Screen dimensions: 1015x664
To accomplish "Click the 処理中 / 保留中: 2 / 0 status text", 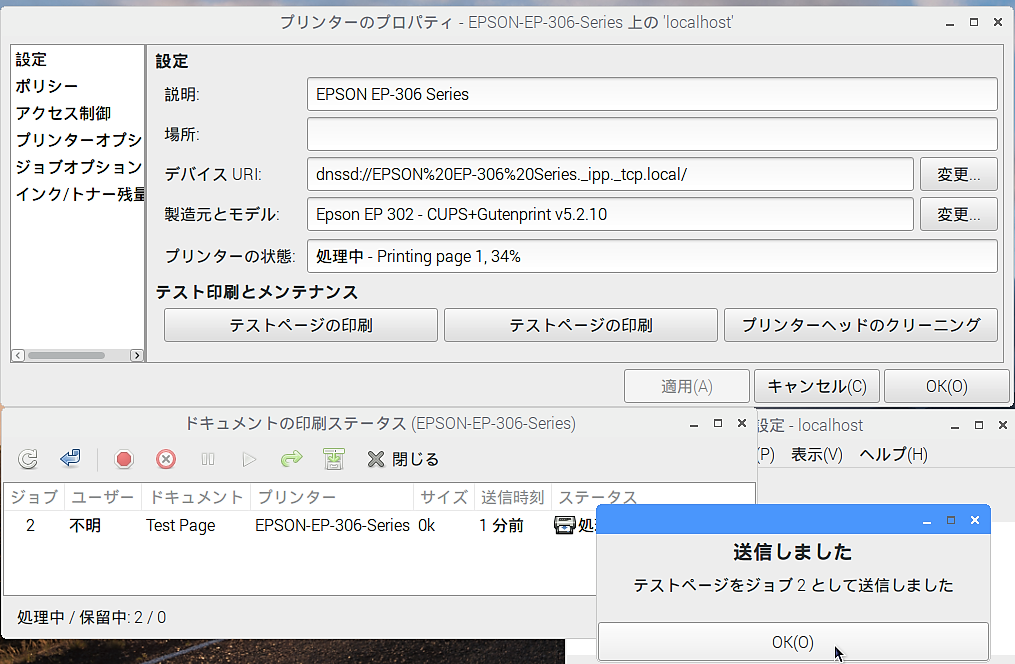I will pos(91,617).
